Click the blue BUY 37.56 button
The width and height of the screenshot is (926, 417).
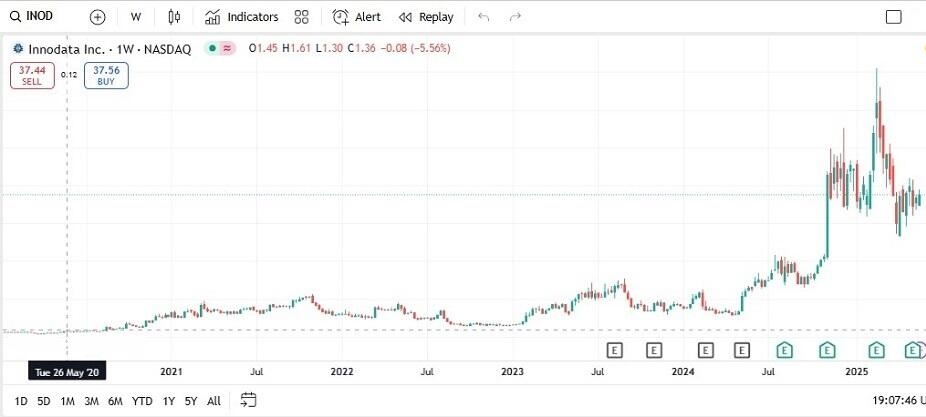tap(106, 75)
